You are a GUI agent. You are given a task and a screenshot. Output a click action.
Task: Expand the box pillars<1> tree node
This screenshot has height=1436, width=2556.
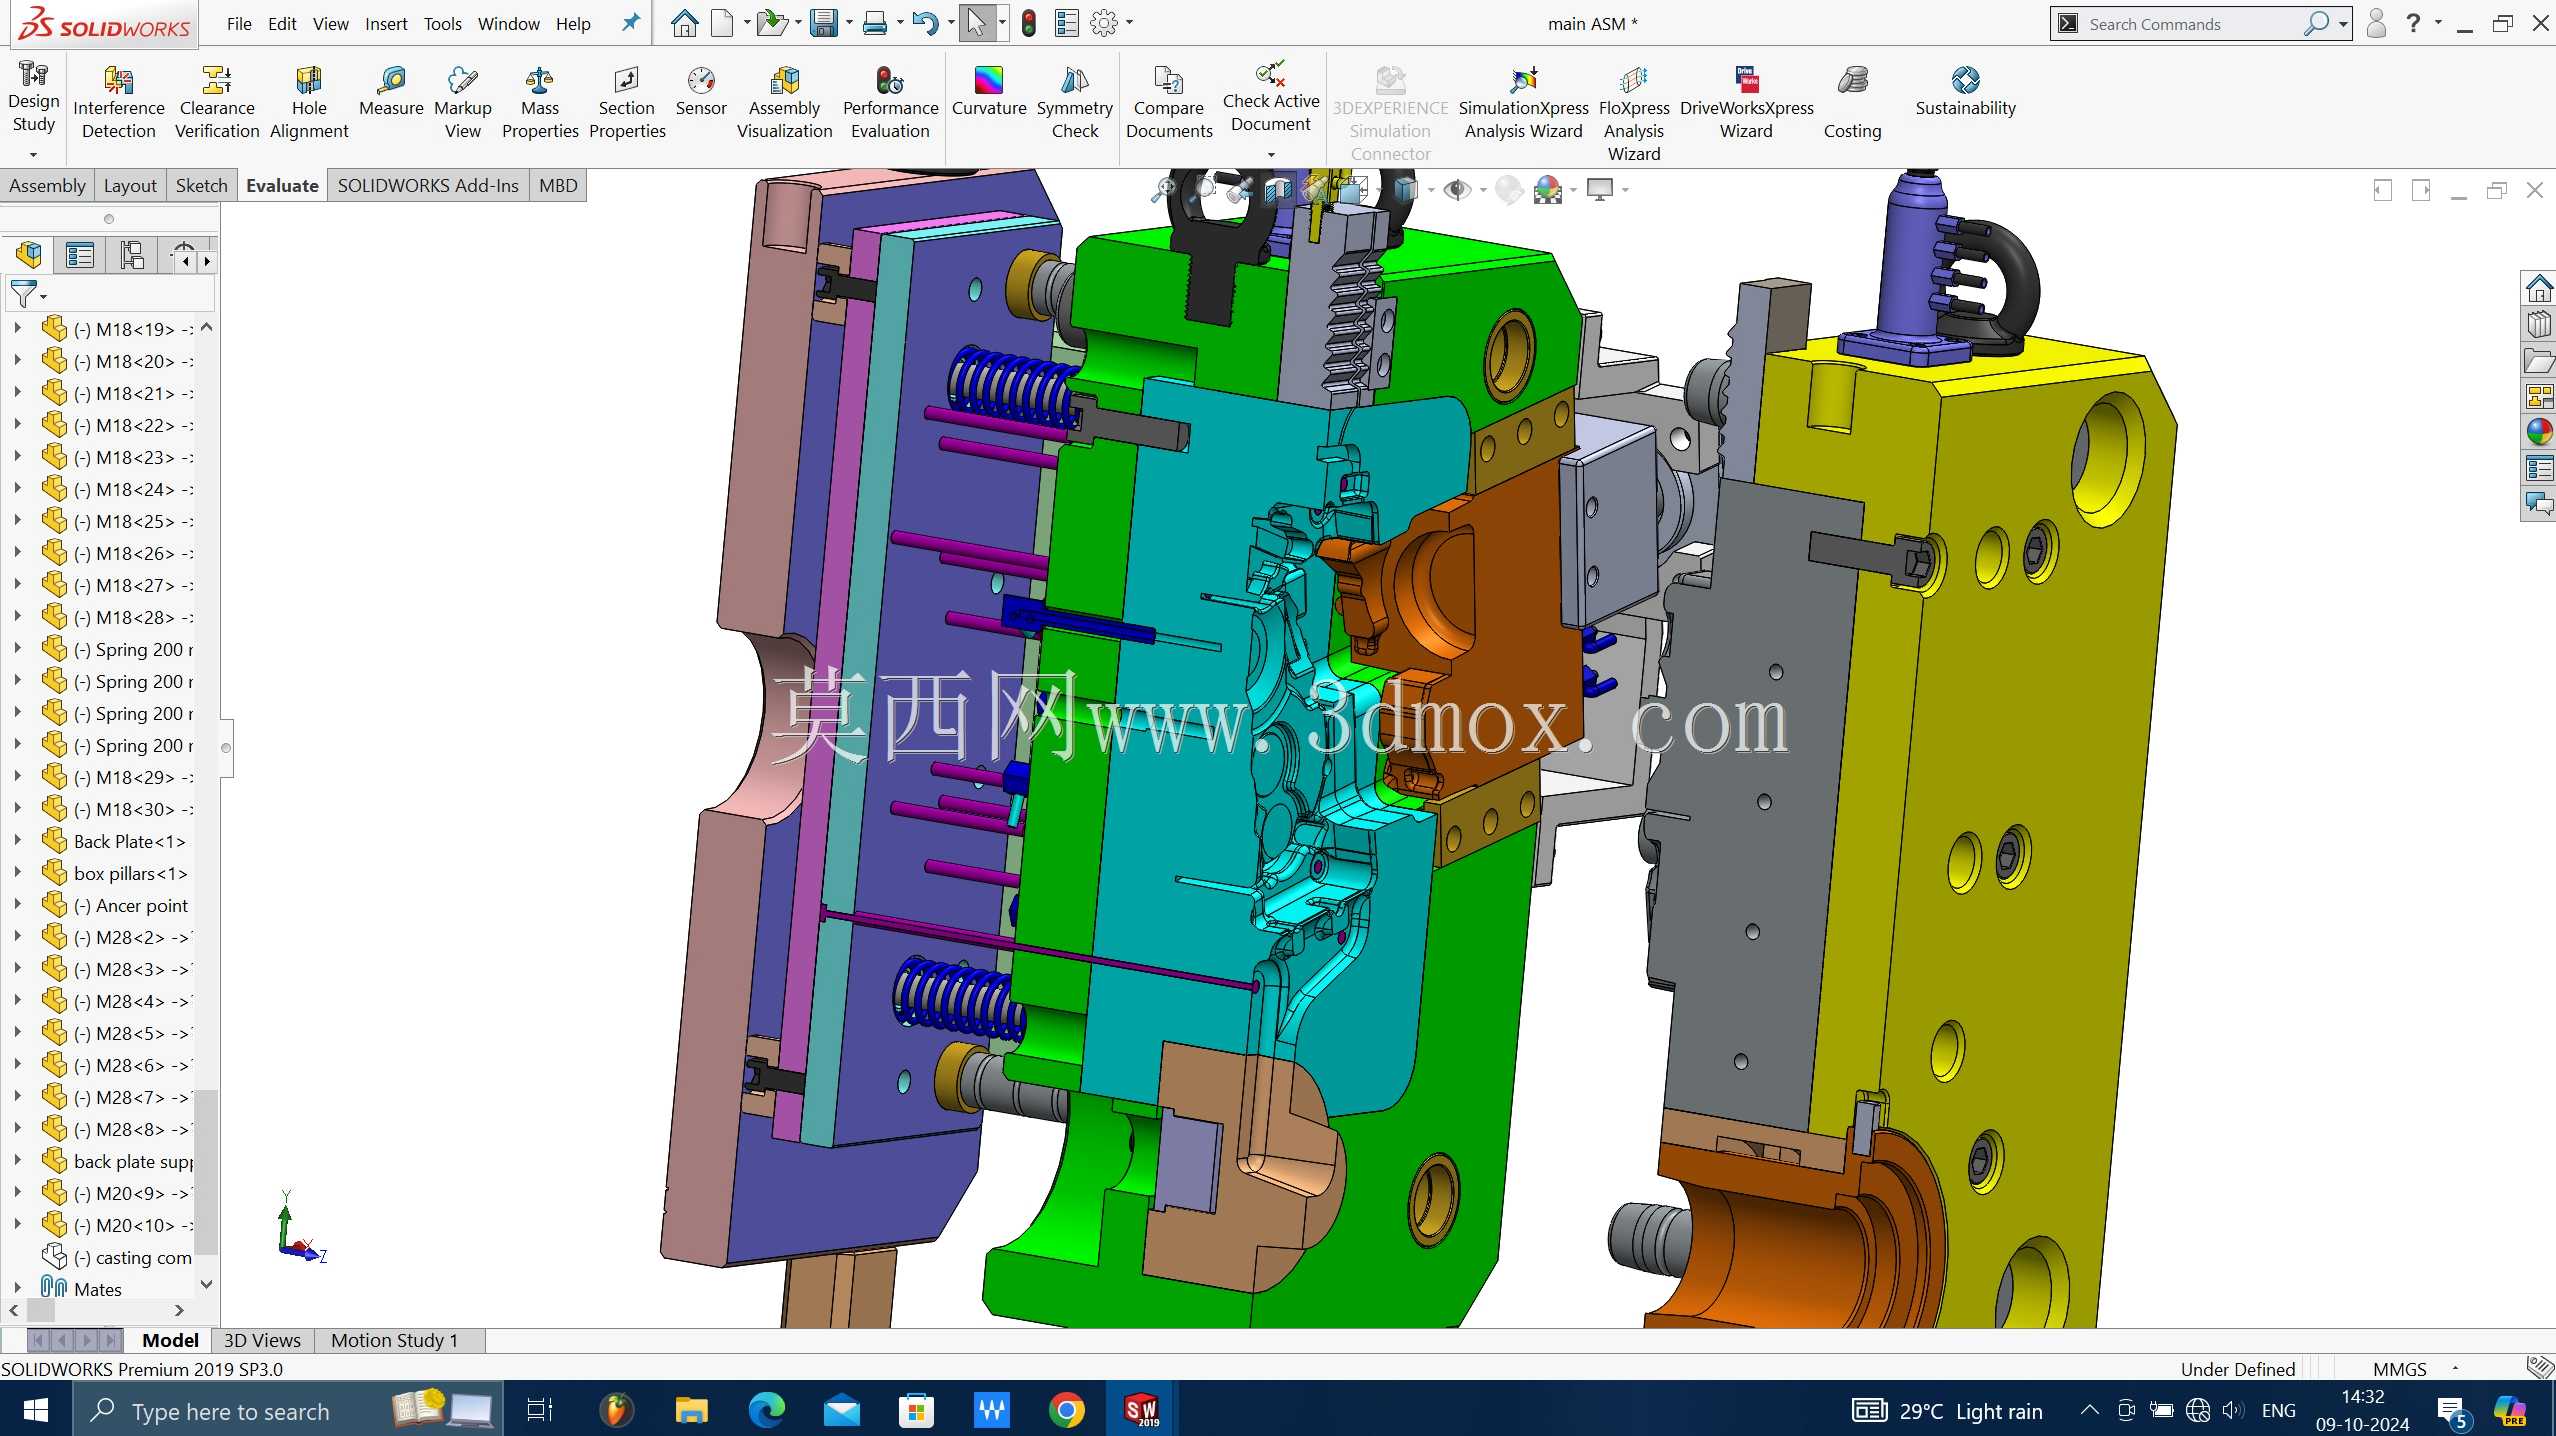17,873
